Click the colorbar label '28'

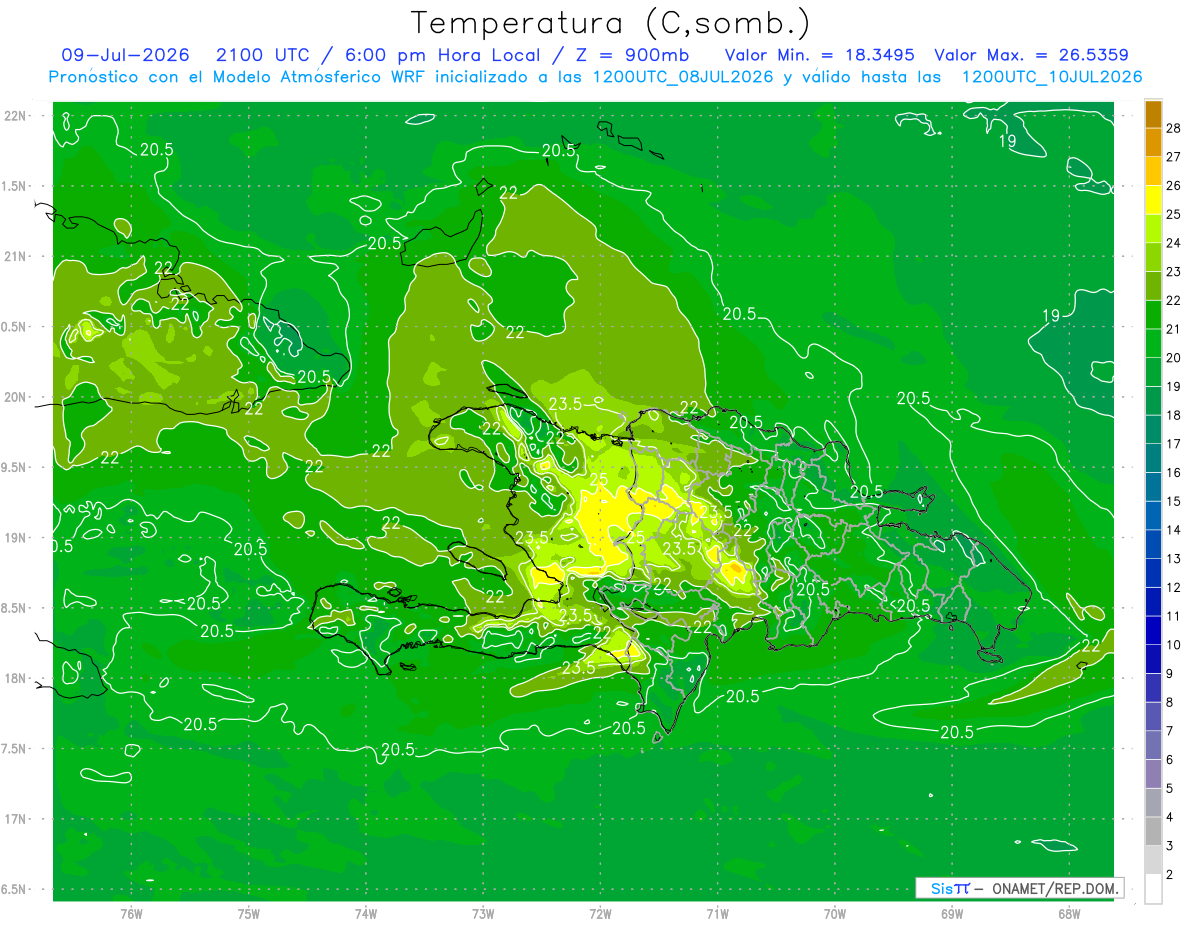pyautogui.click(x=1173, y=128)
